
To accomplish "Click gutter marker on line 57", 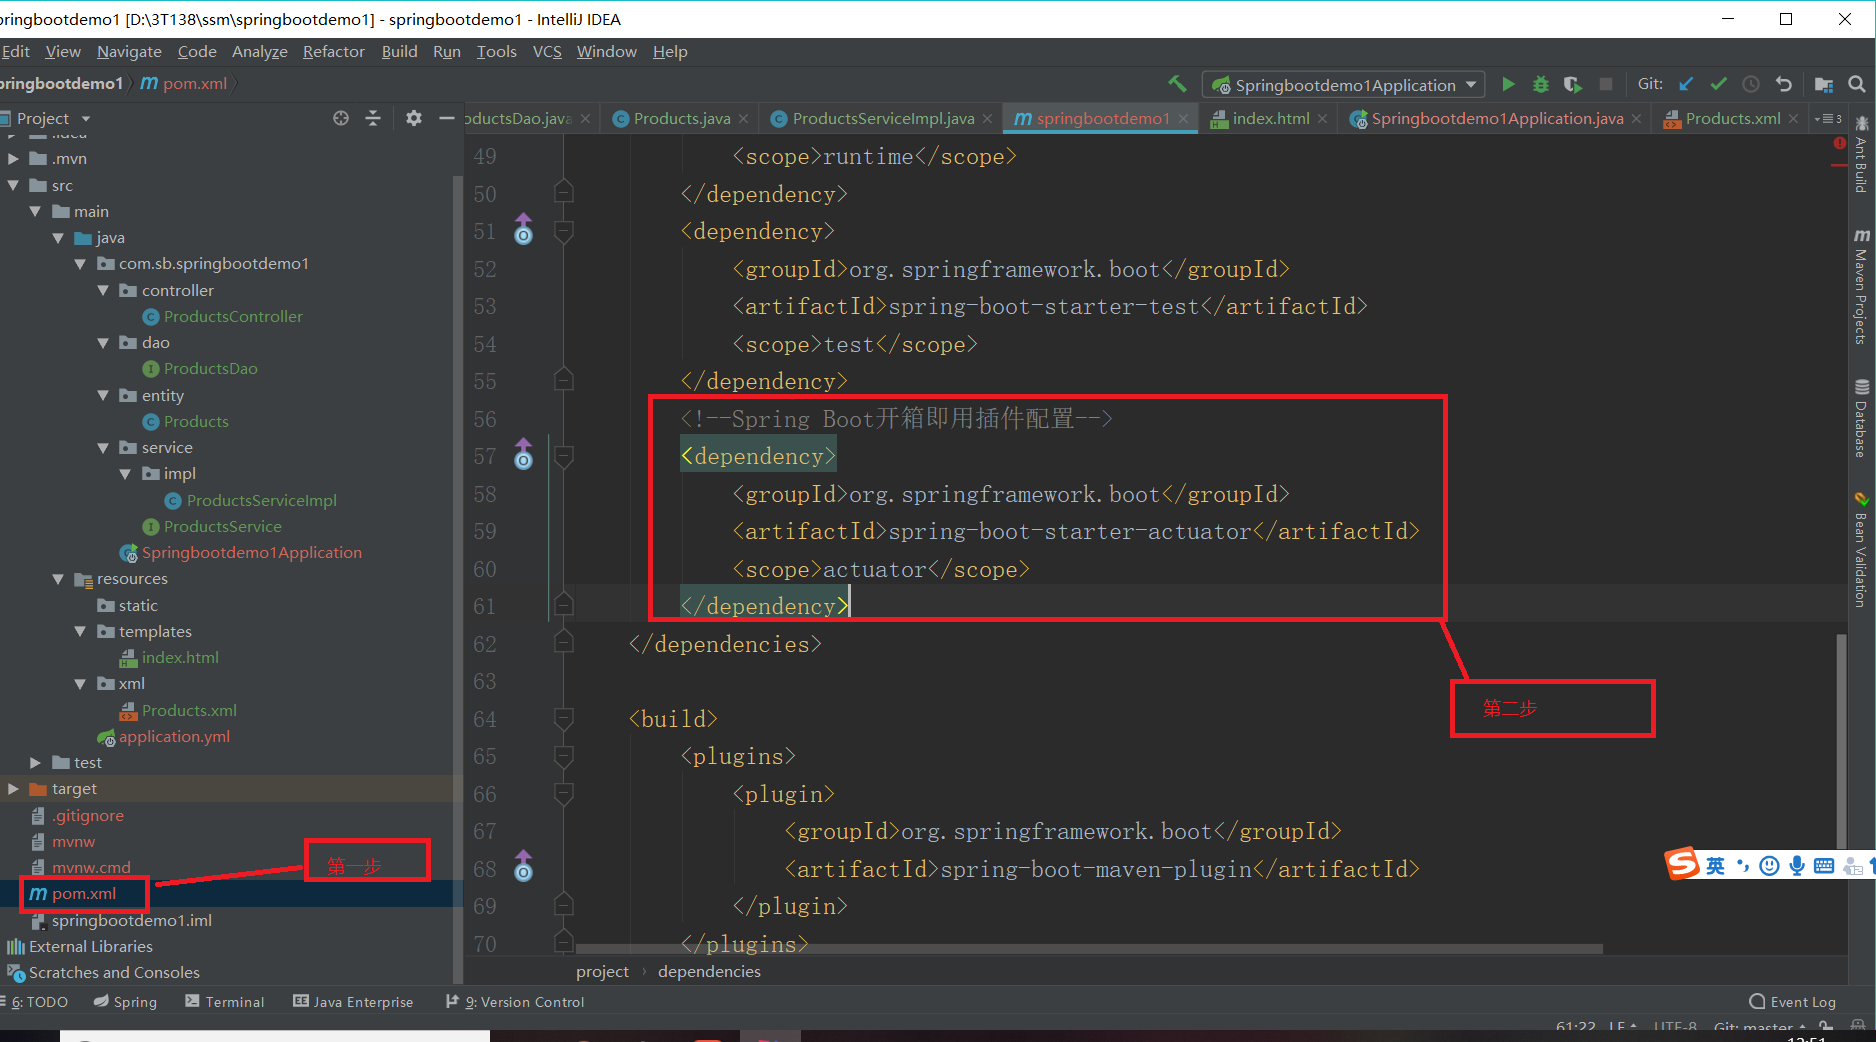I will tap(523, 455).
